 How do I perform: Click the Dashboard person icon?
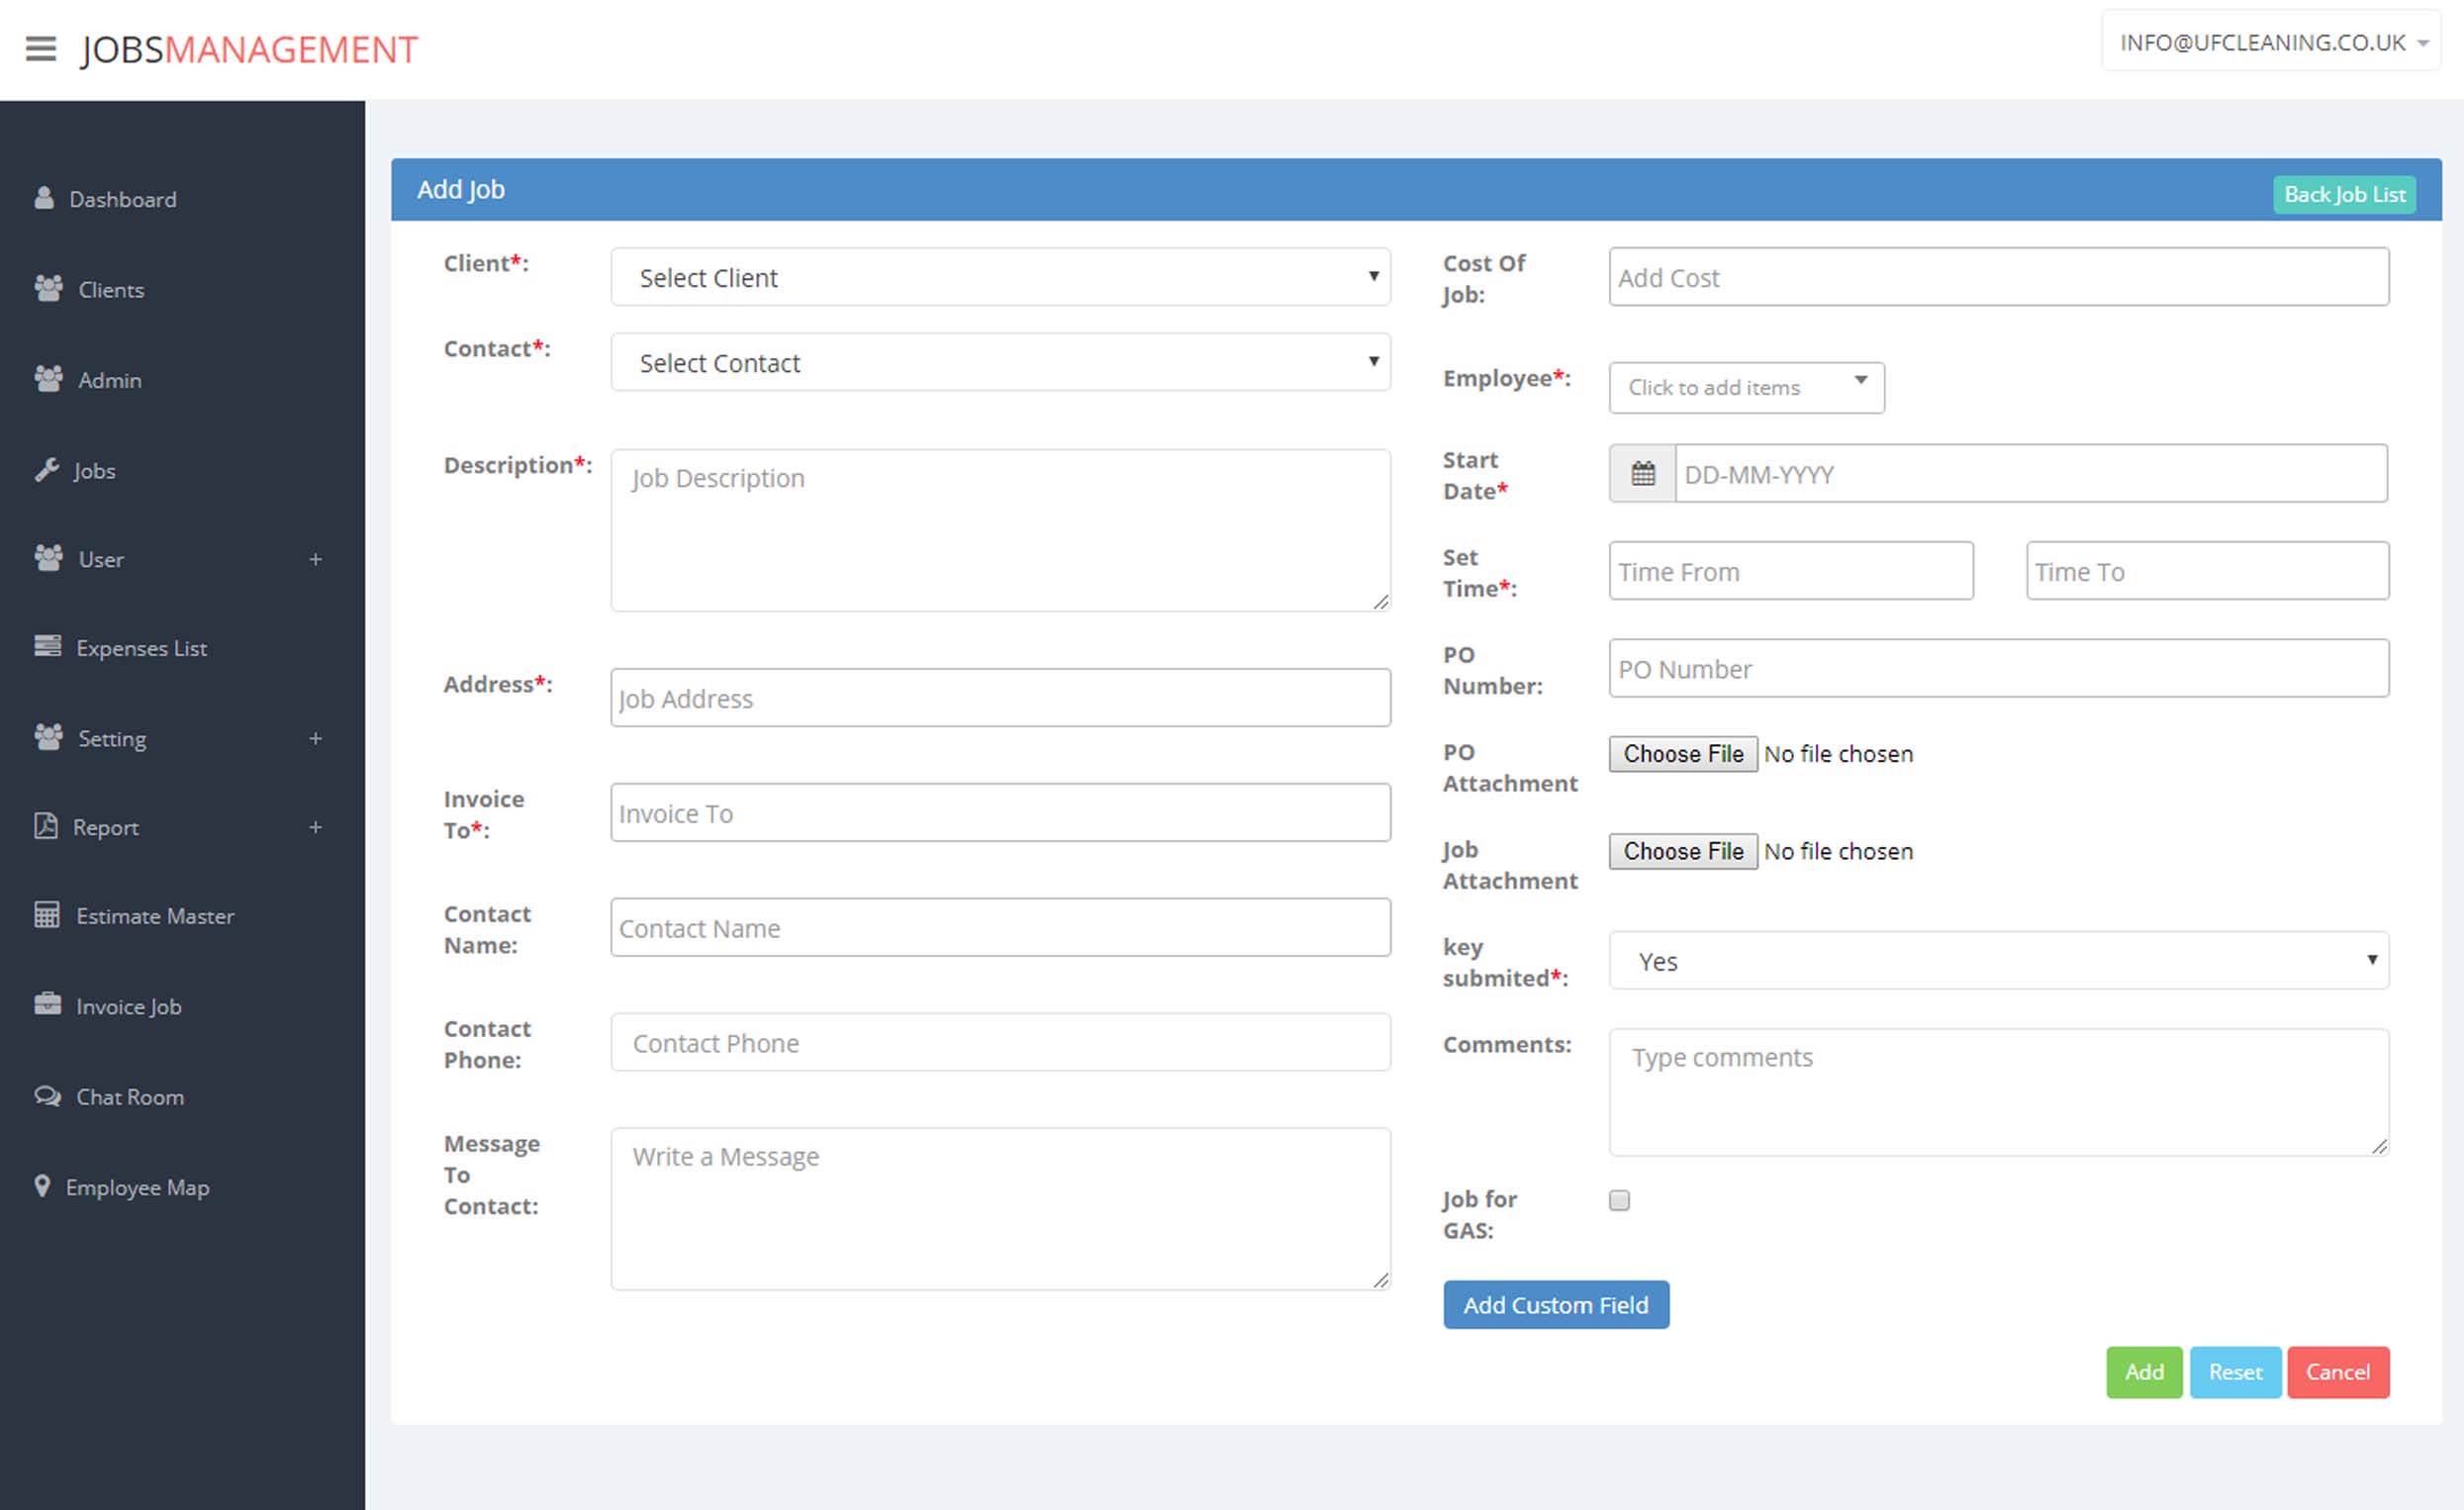click(x=44, y=198)
